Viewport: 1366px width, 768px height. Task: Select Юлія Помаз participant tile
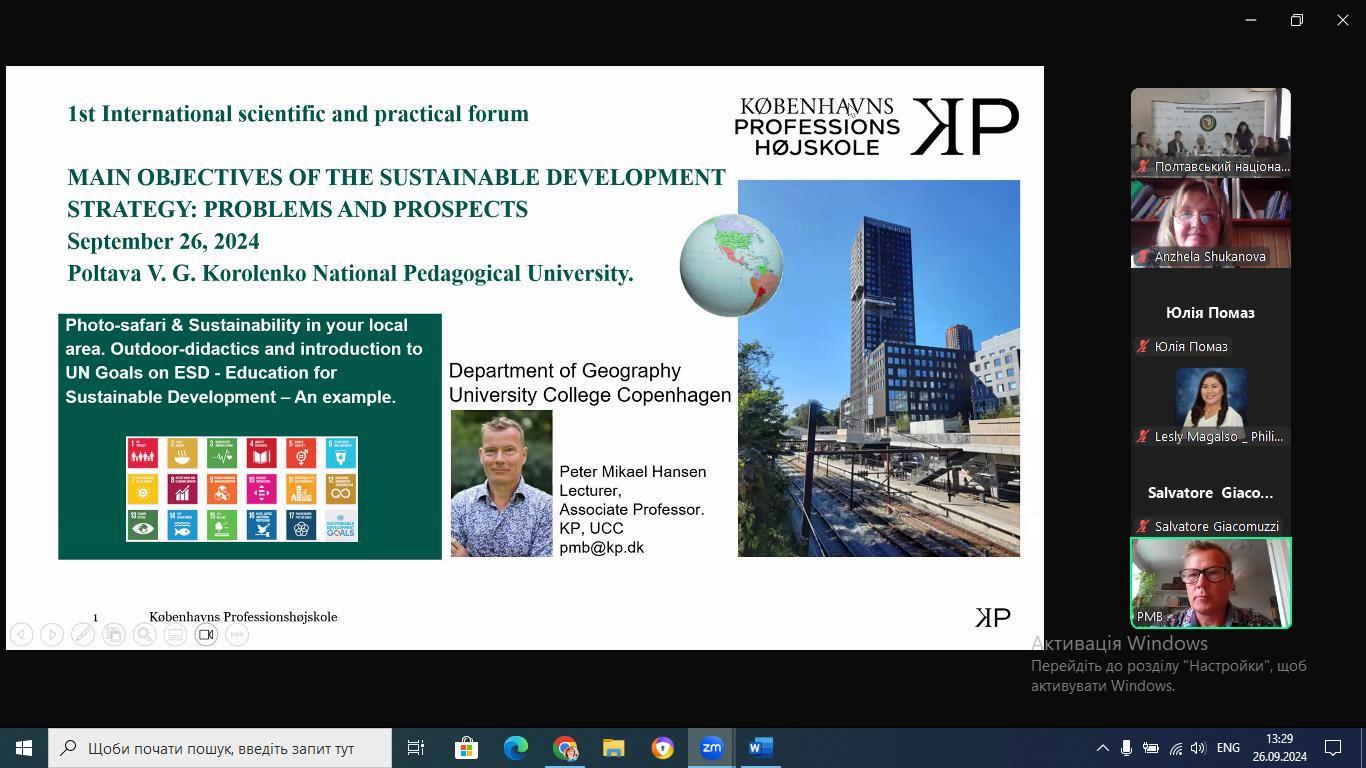(1211, 313)
